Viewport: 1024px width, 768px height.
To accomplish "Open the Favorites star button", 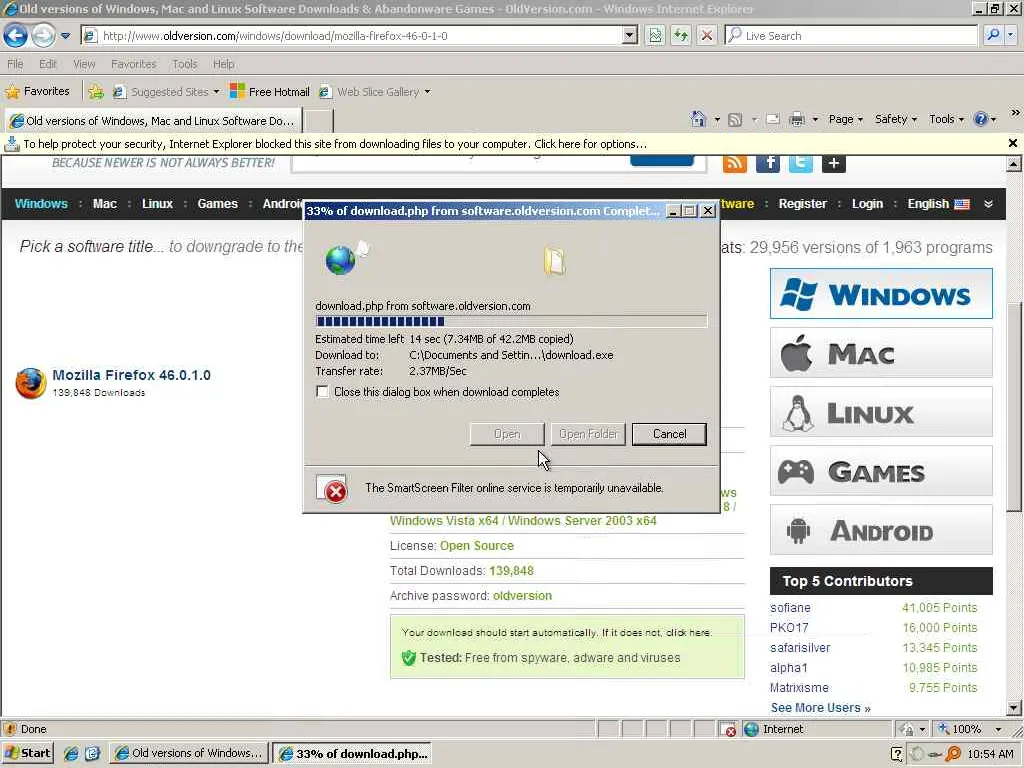I will pyautogui.click(x=37, y=91).
